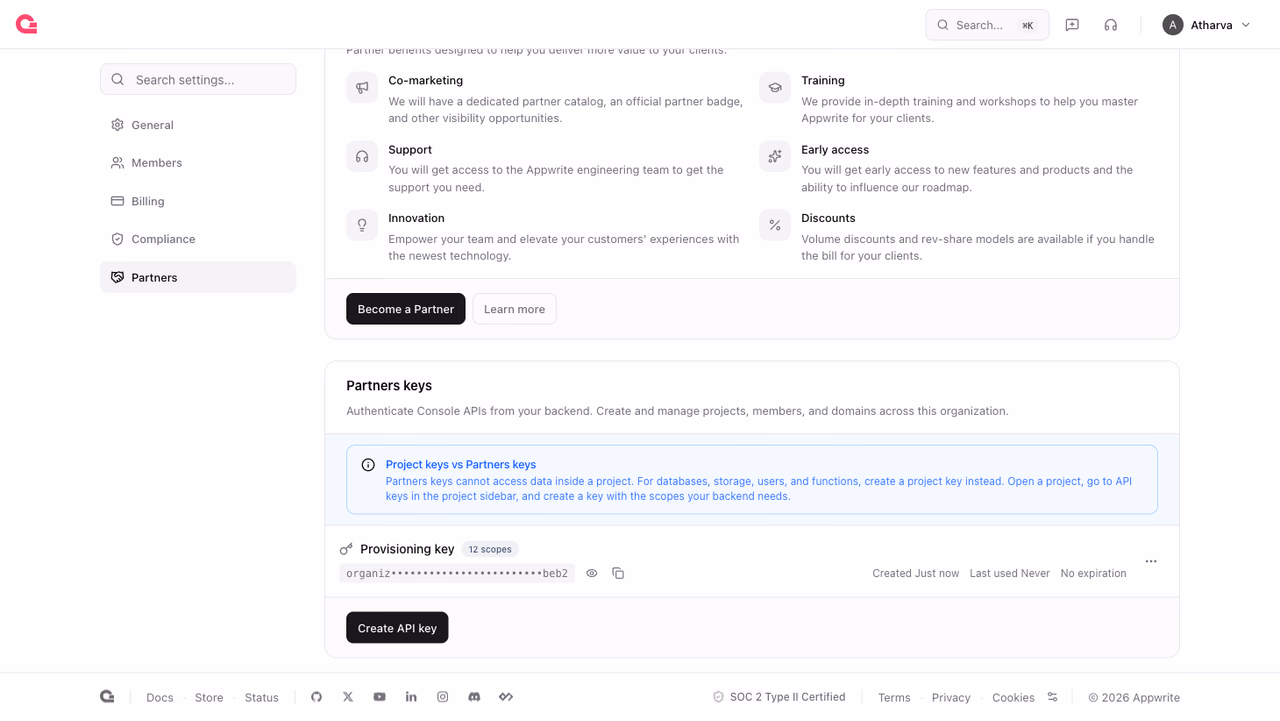The width and height of the screenshot is (1280, 721).
Task: Open the LinkedIn footer icon
Action: coord(411,697)
